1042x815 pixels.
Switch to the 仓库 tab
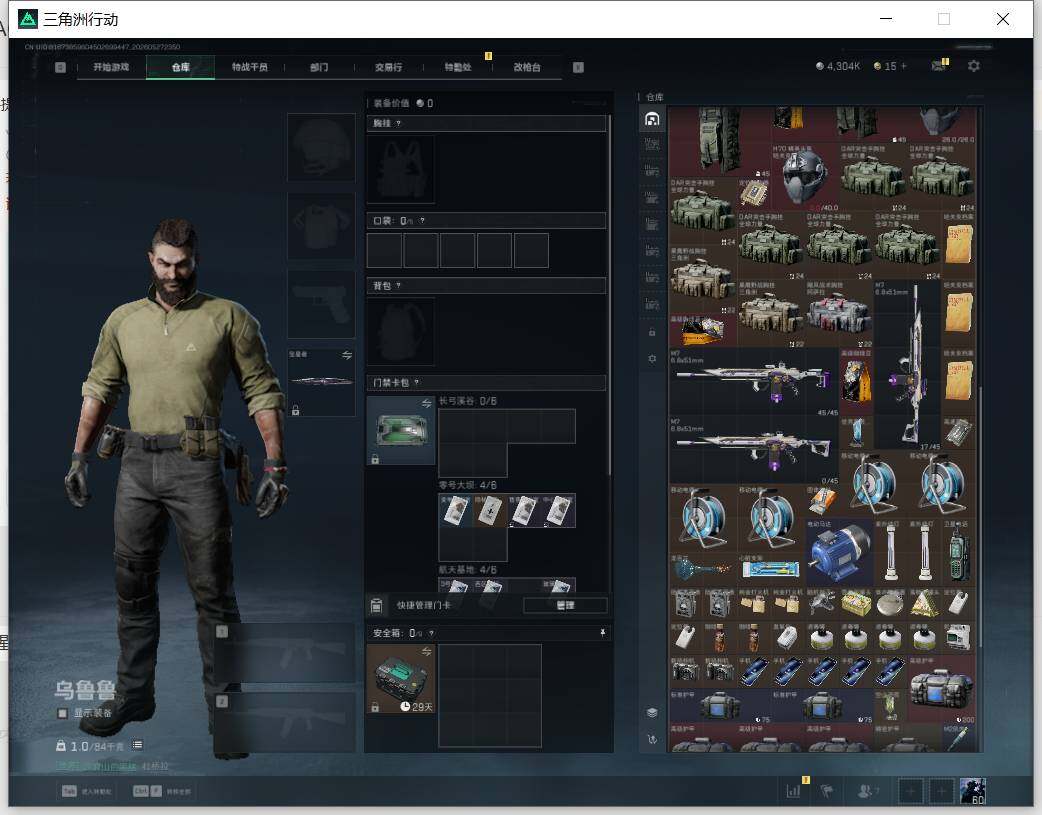tap(181, 67)
